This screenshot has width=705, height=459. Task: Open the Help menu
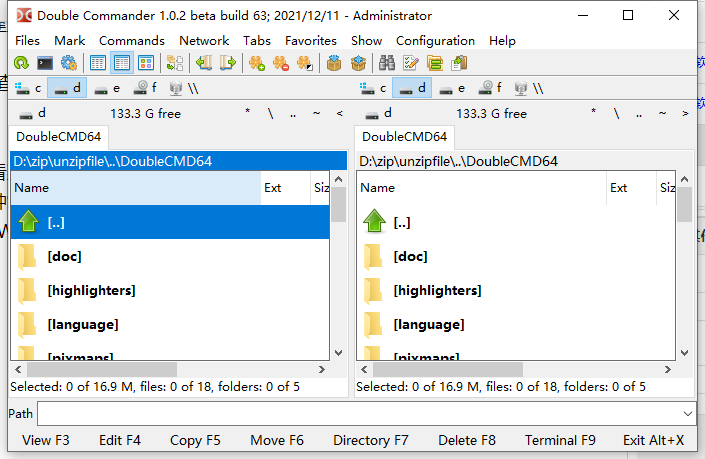[502, 41]
